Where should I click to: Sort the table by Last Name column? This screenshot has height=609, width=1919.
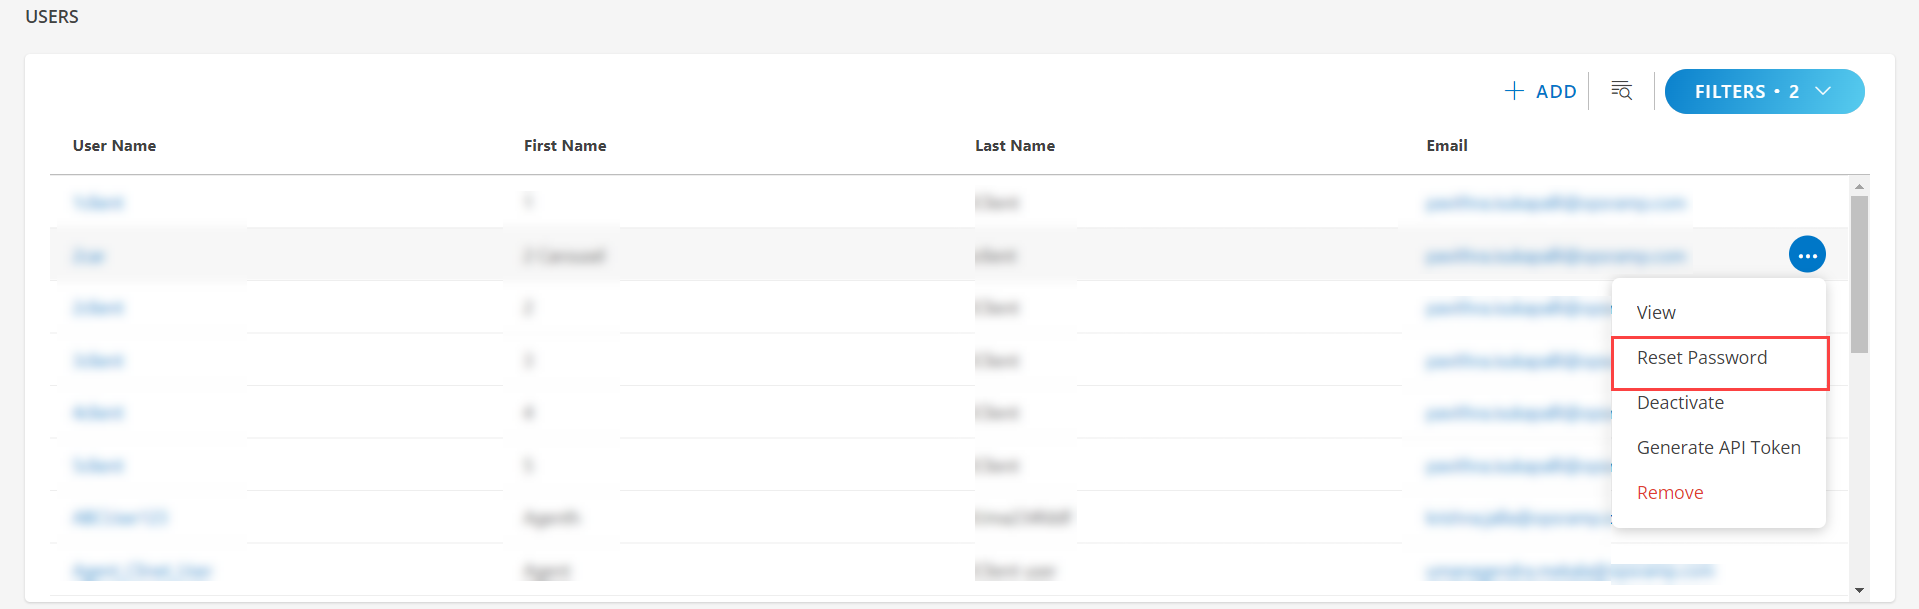pos(1015,145)
